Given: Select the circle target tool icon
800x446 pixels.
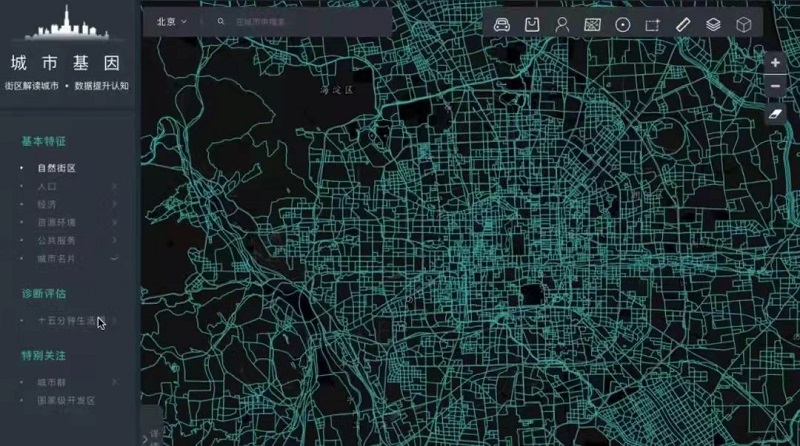Looking at the screenshot, I should click(x=622, y=24).
